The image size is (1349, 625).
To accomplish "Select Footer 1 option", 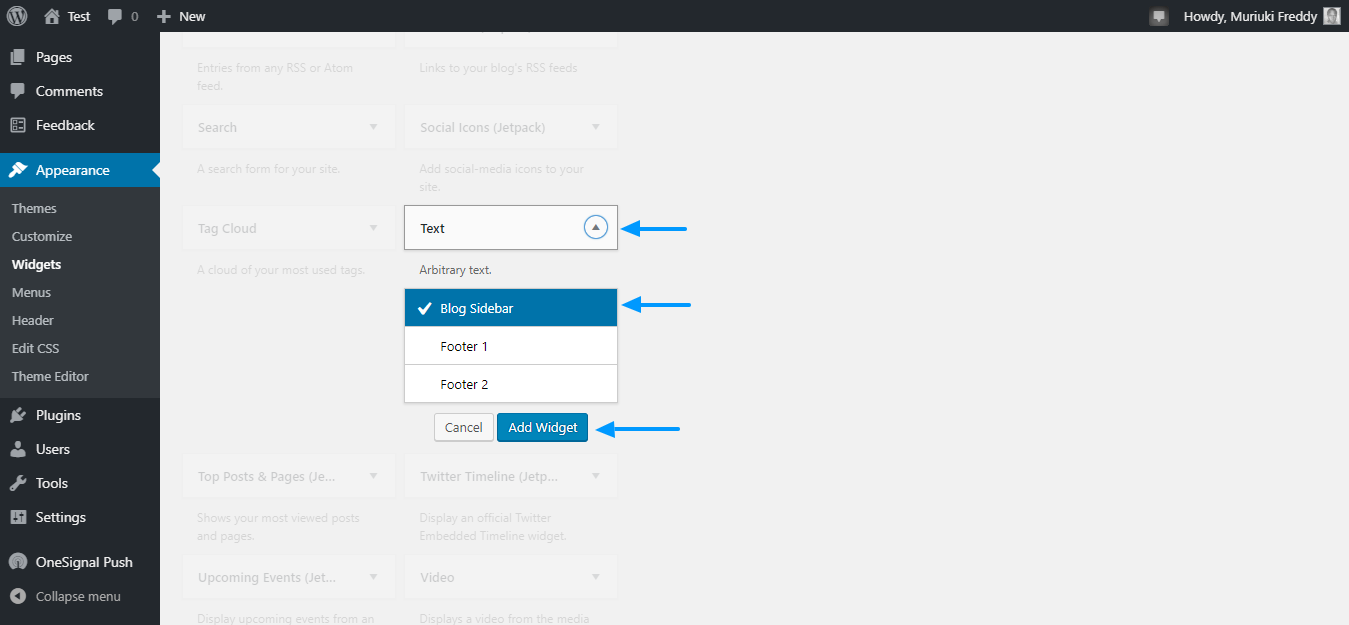I will pyautogui.click(x=511, y=346).
